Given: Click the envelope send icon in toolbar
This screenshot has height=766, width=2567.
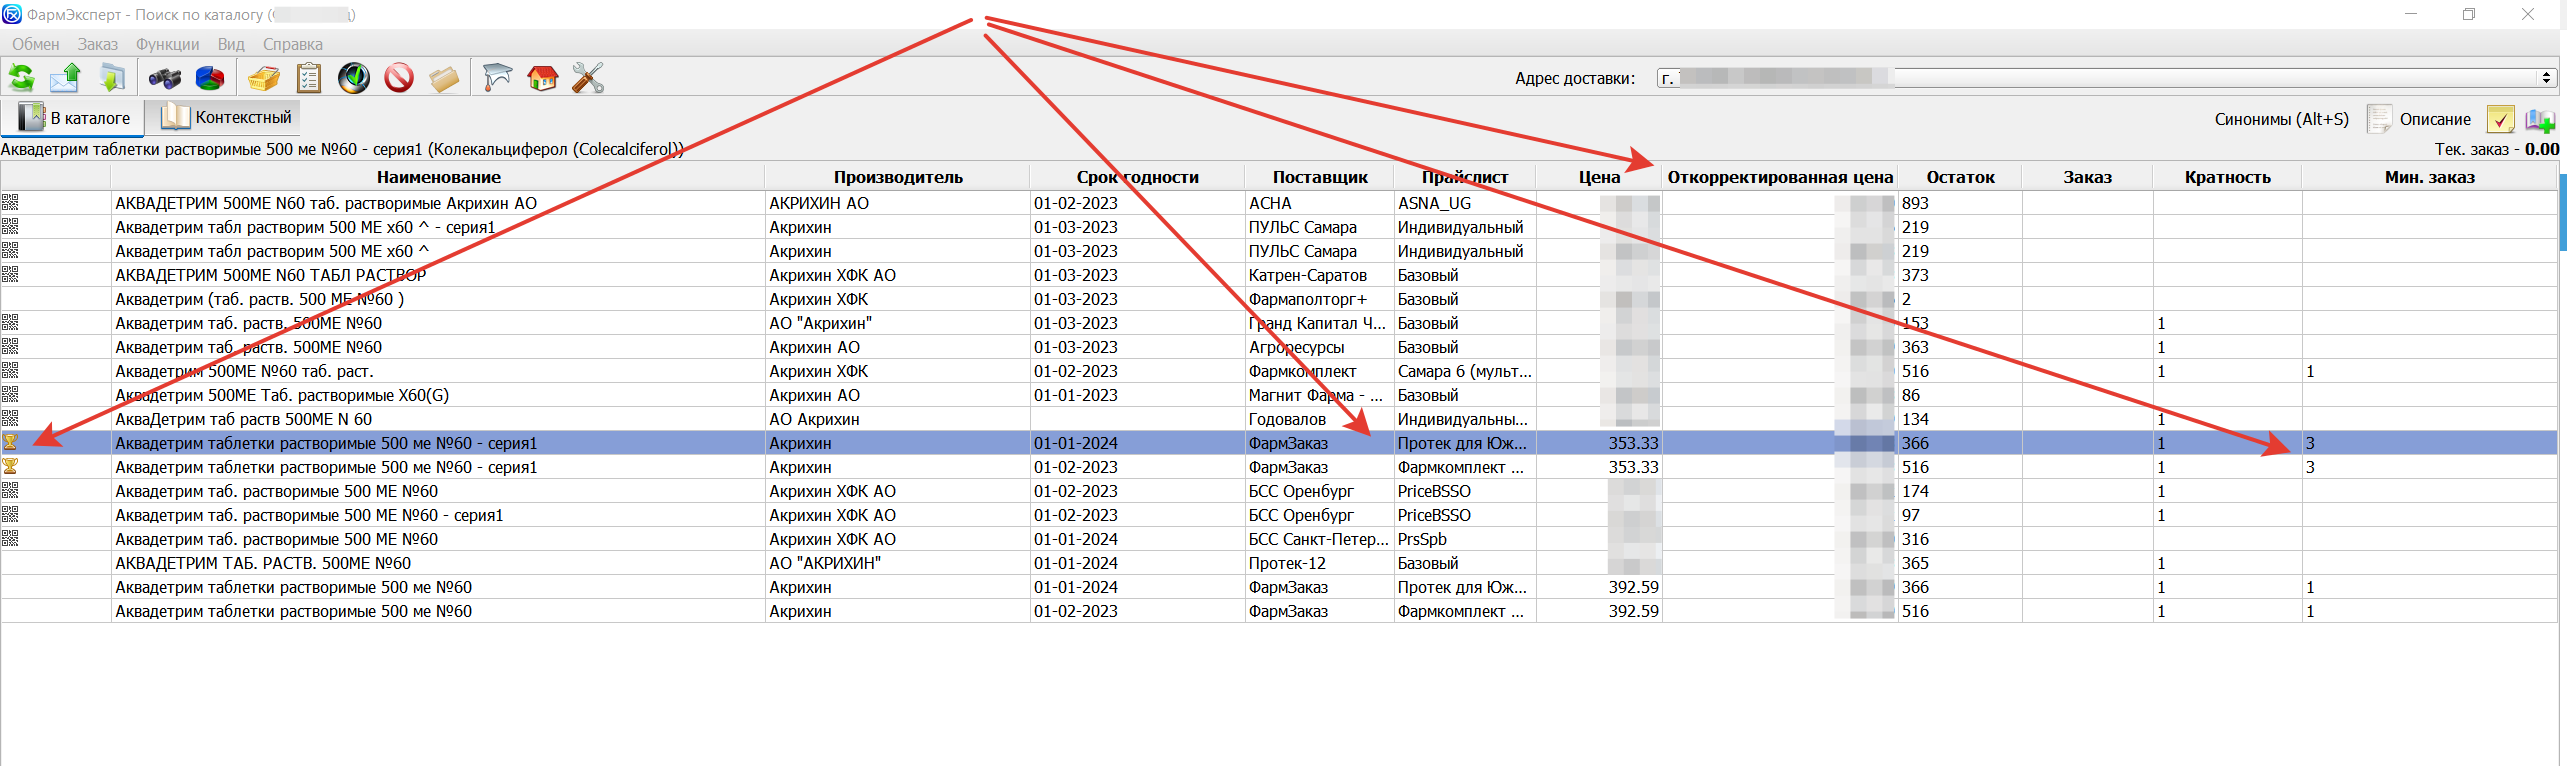Looking at the screenshot, I should [x=66, y=78].
